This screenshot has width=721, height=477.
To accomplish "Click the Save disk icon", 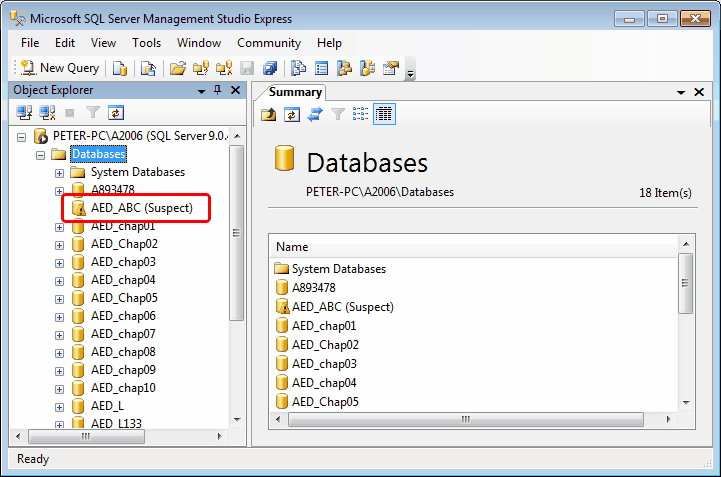I will 247,69.
